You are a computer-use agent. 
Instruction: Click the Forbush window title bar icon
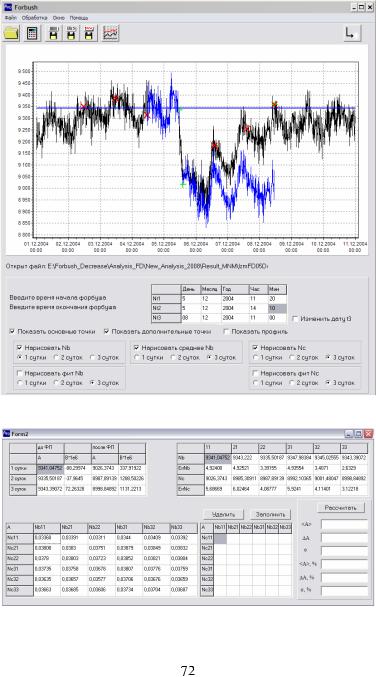(x=7, y=7)
